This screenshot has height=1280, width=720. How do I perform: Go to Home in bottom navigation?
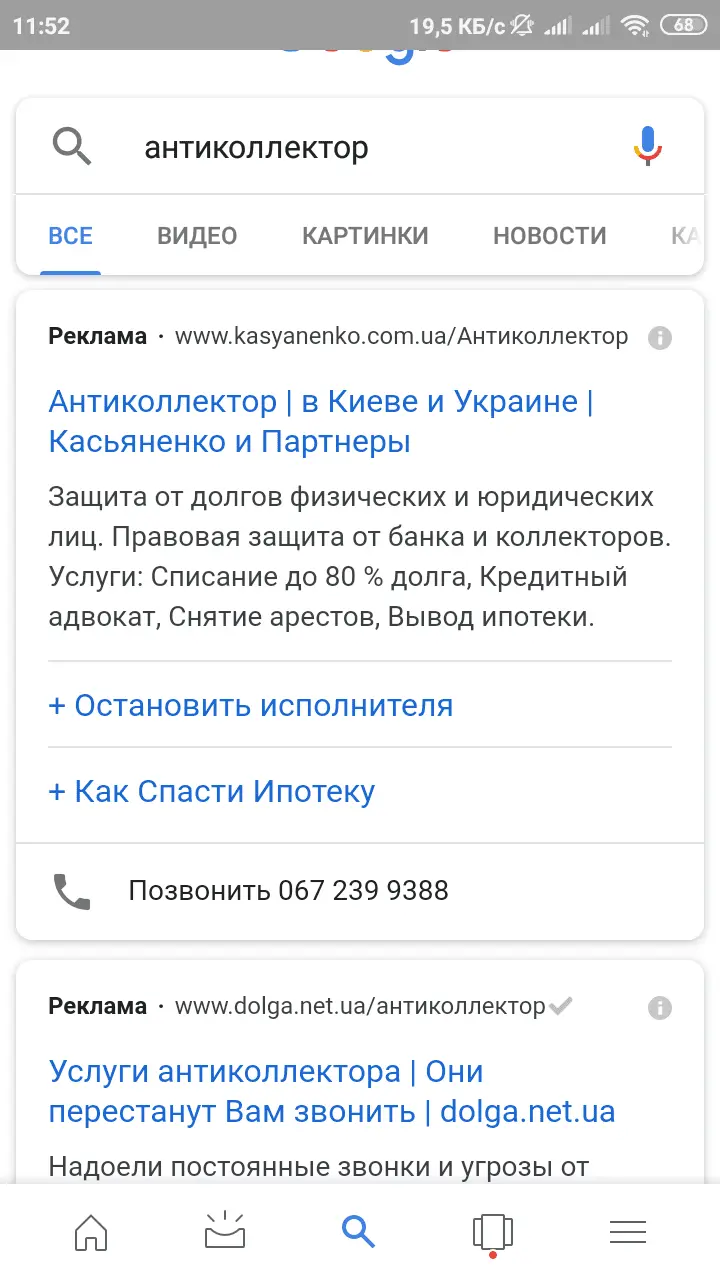[91, 1232]
